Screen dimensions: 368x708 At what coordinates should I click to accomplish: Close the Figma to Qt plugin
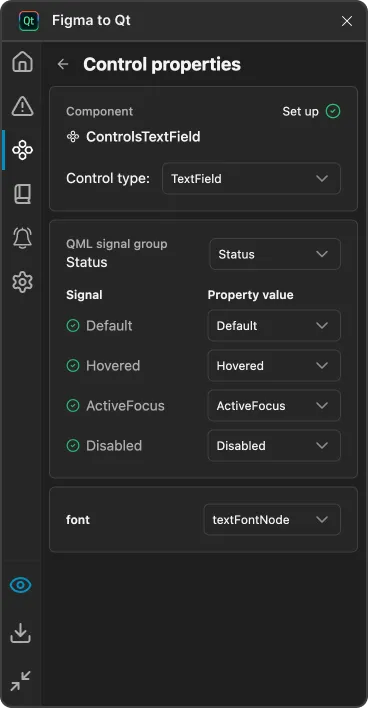point(347,21)
